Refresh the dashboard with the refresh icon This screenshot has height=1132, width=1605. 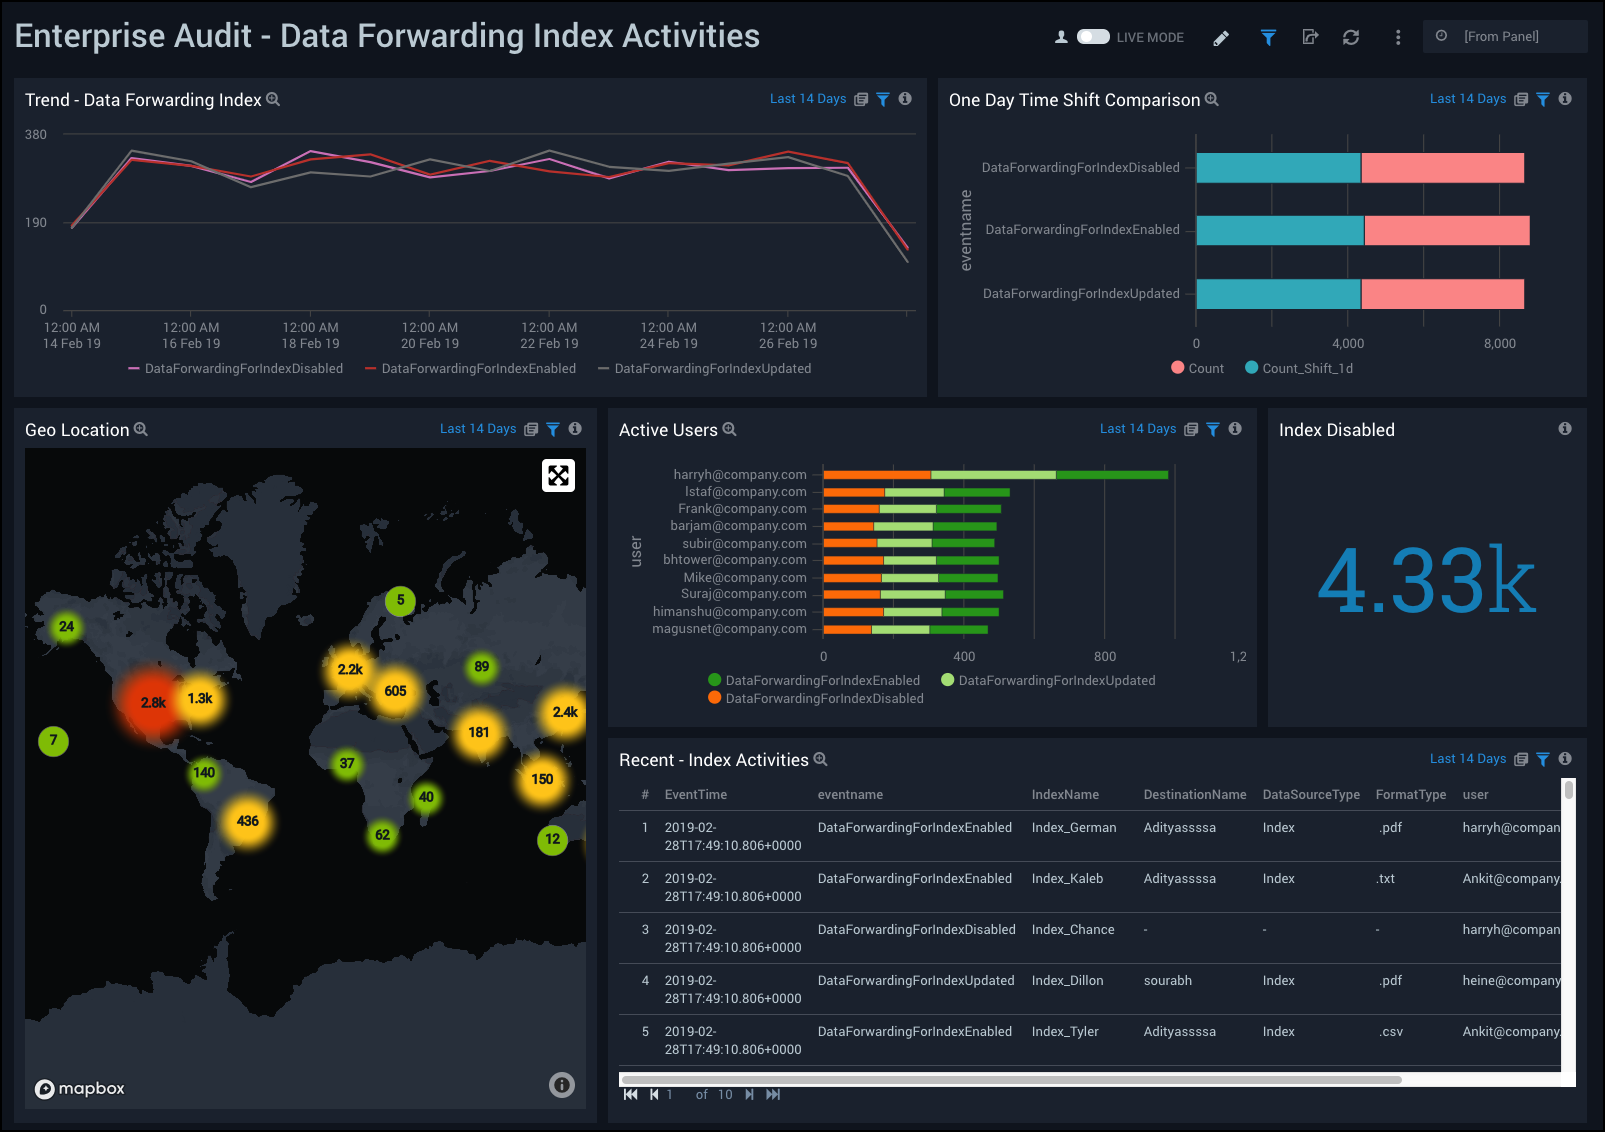tap(1351, 38)
